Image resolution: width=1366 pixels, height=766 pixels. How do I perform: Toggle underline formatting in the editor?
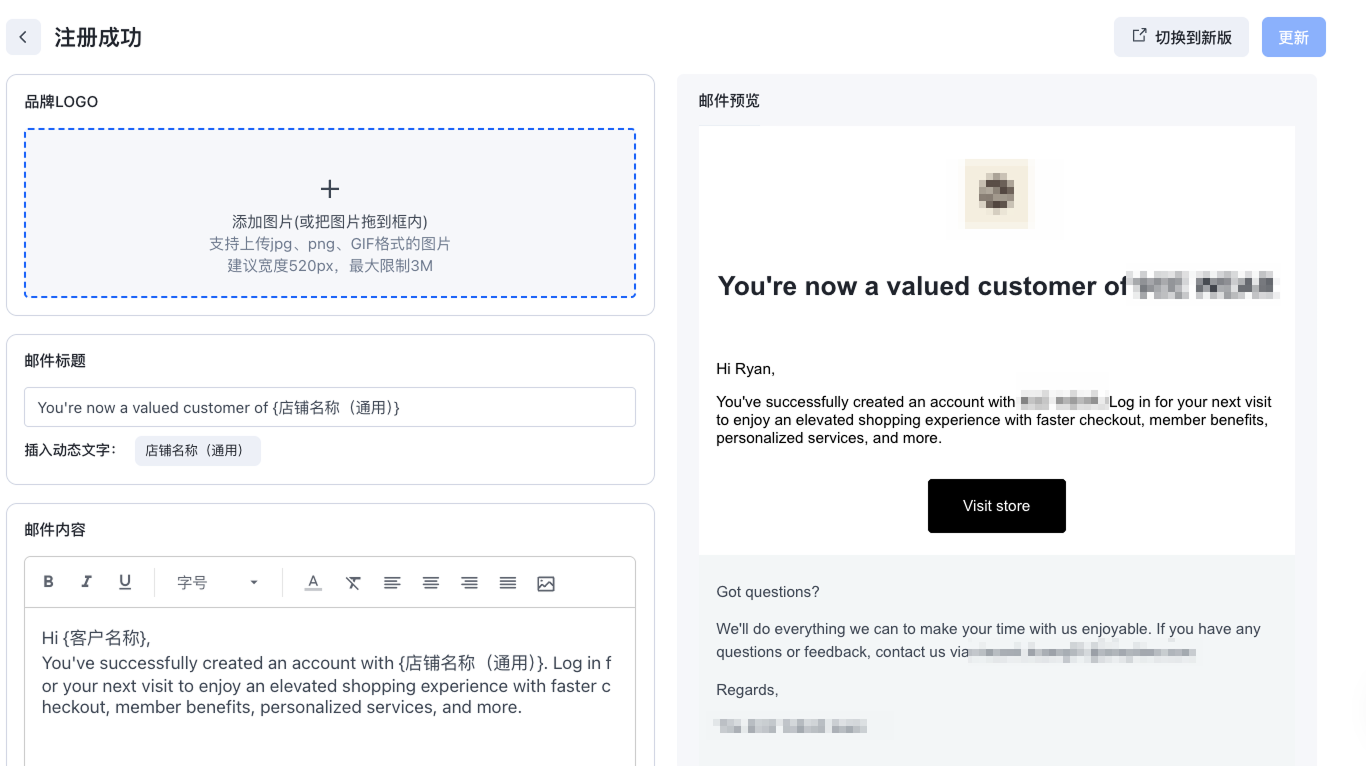tap(125, 582)
